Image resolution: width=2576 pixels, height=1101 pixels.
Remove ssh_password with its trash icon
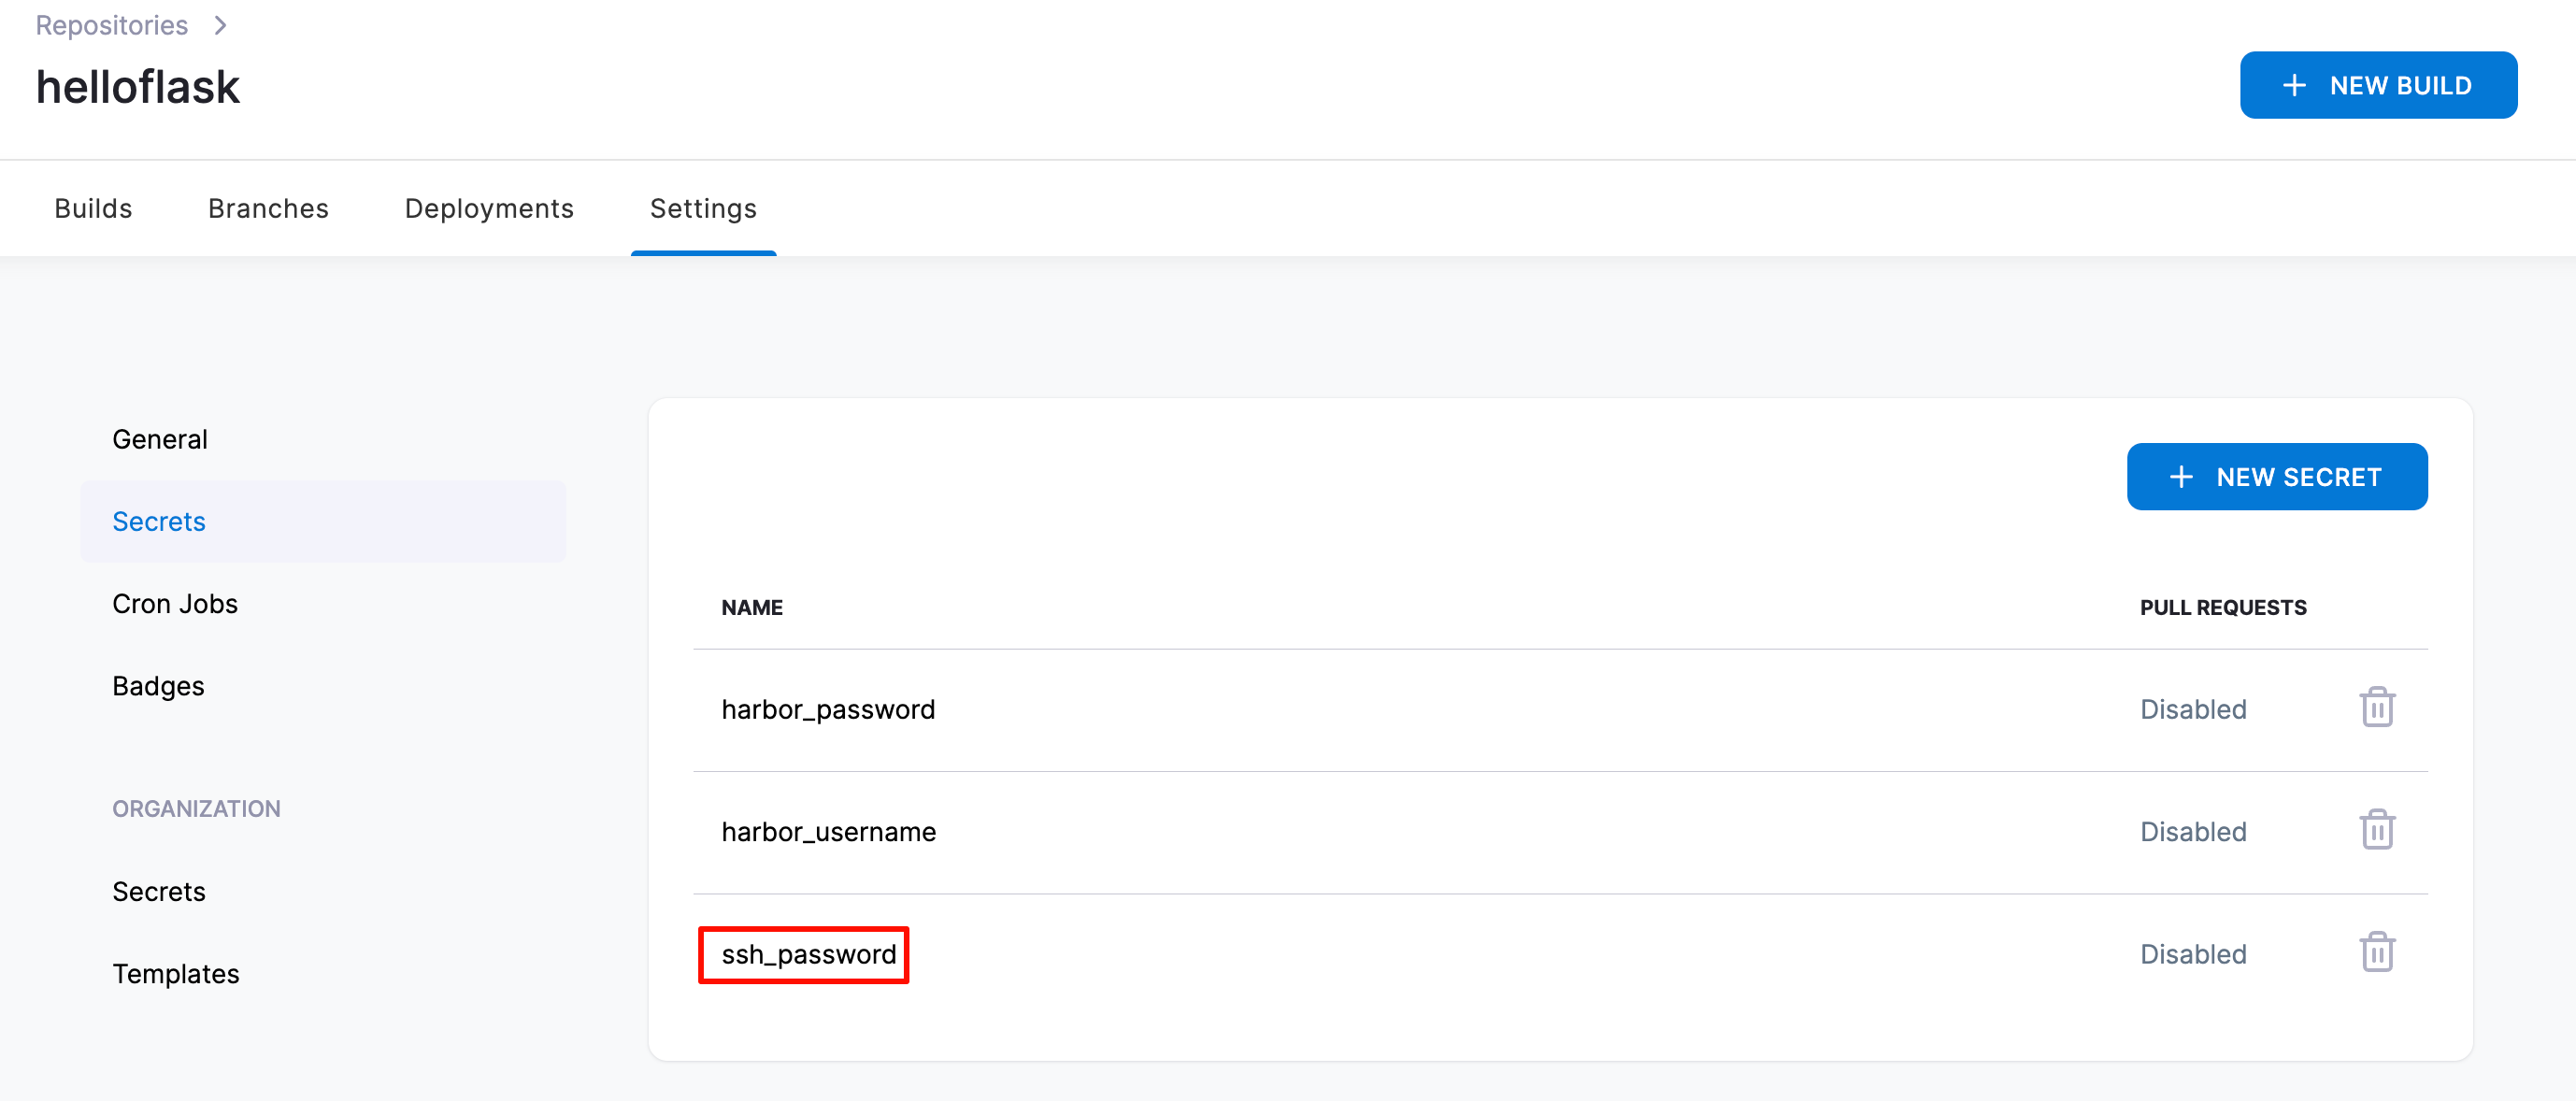tap(2376, 952)
